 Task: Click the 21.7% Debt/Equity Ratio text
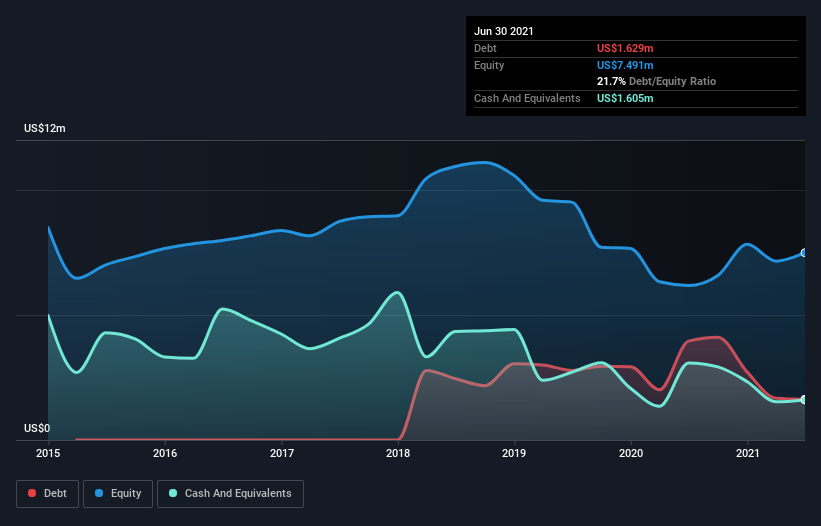[x=657, y=81]
